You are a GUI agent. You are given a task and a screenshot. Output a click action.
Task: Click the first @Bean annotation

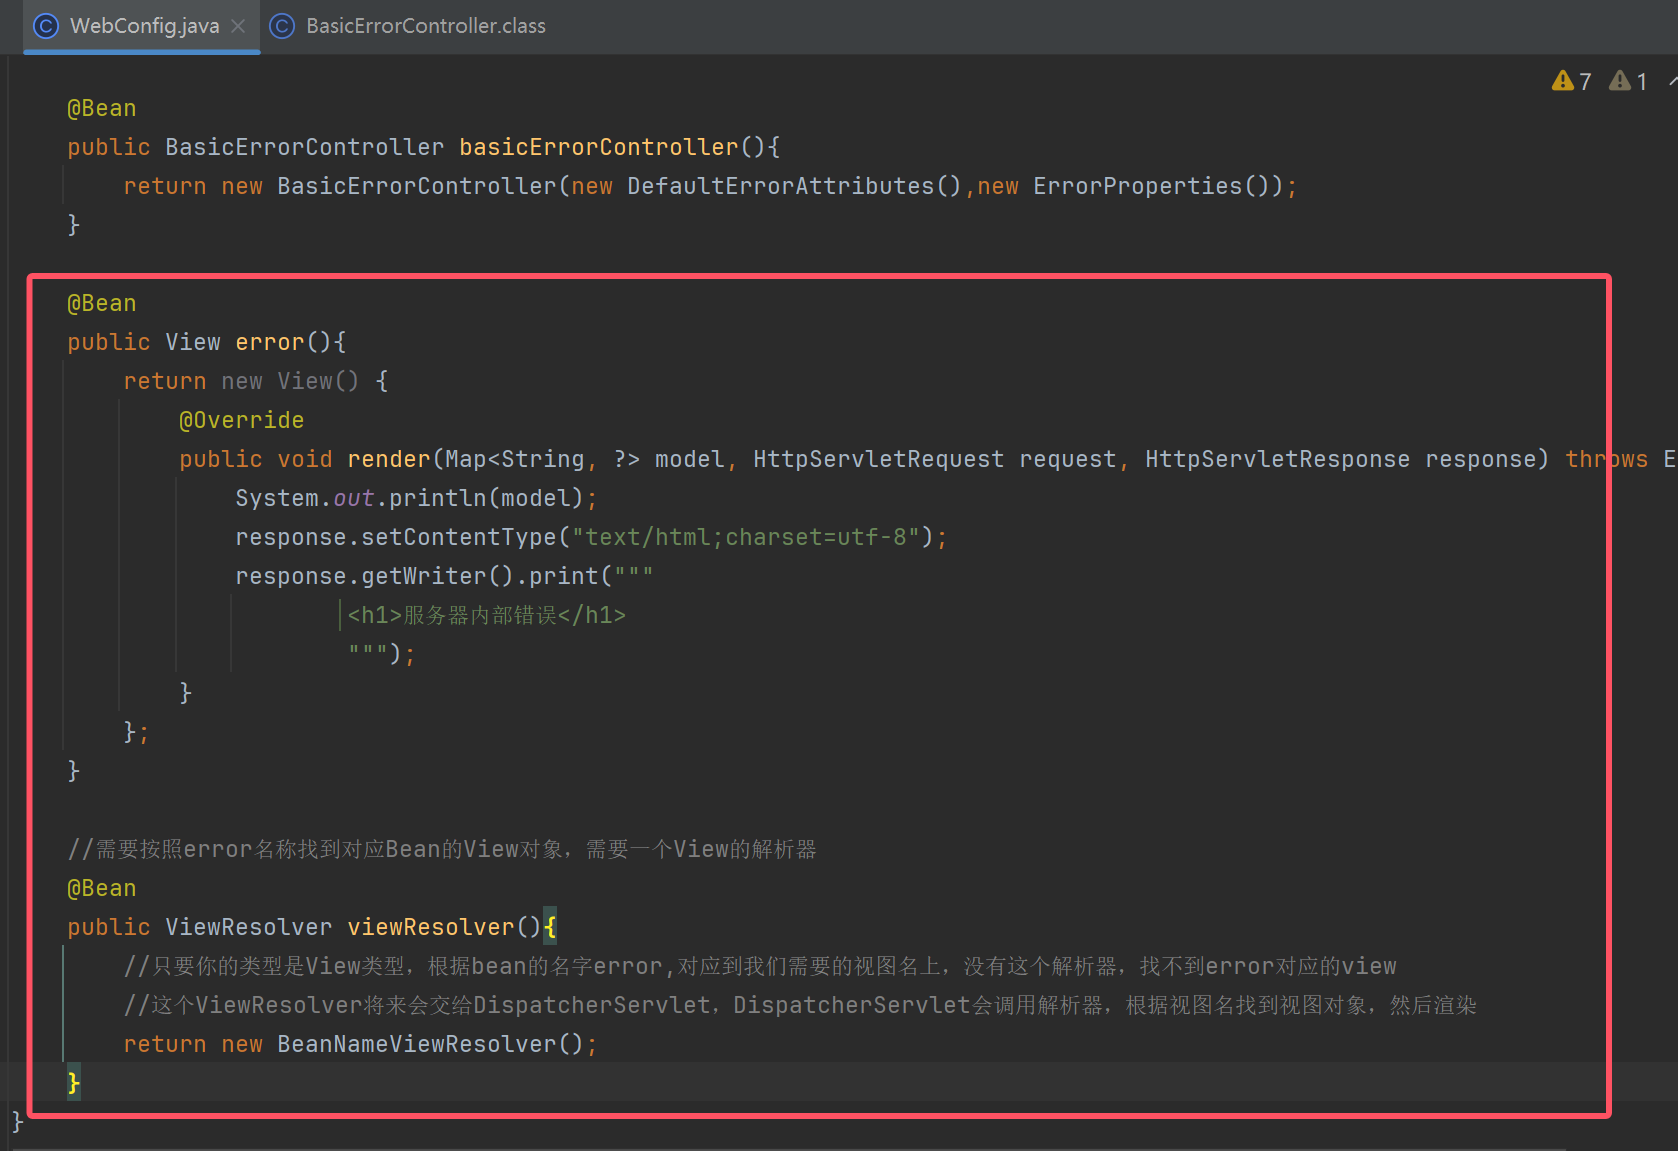[x=101, y=108]
